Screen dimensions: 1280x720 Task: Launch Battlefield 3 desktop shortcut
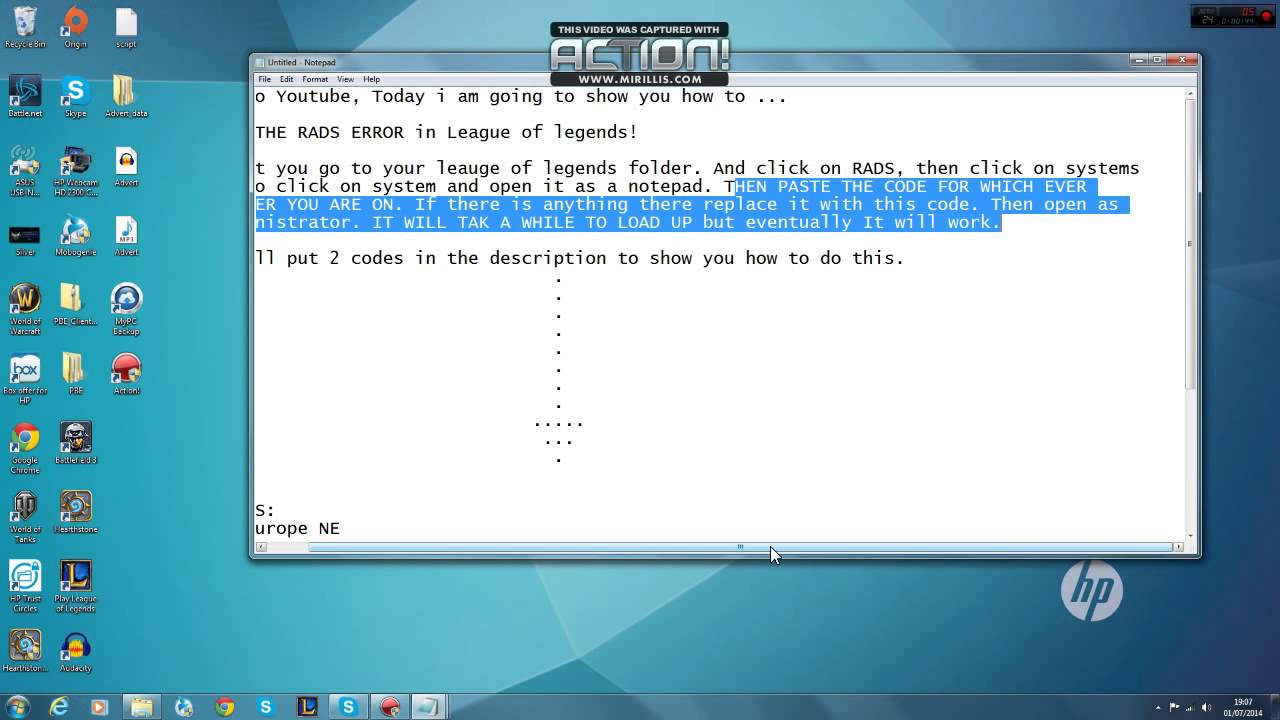tap(75, 443)
